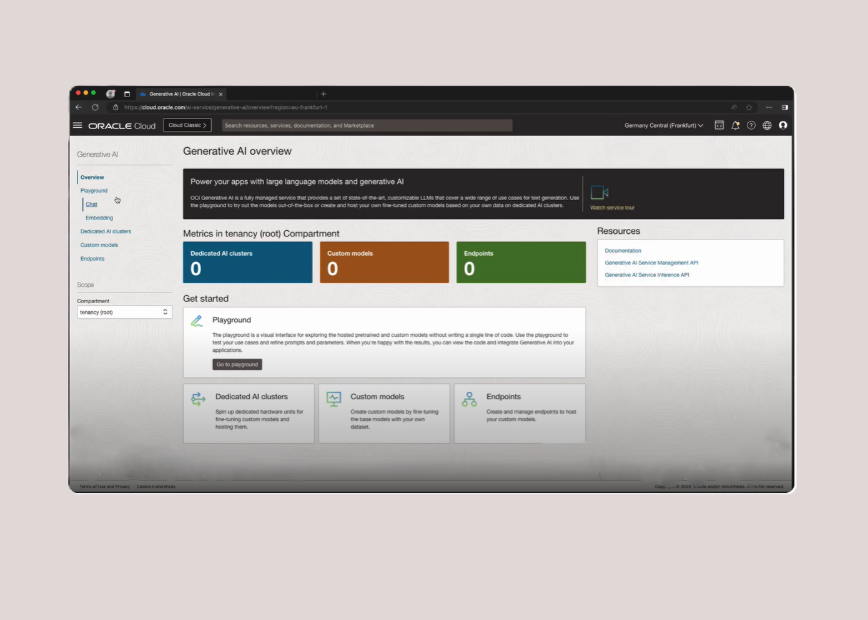Click the Go to playground button
This screenshot has height=620, width=868.
(x=237, y=365)
